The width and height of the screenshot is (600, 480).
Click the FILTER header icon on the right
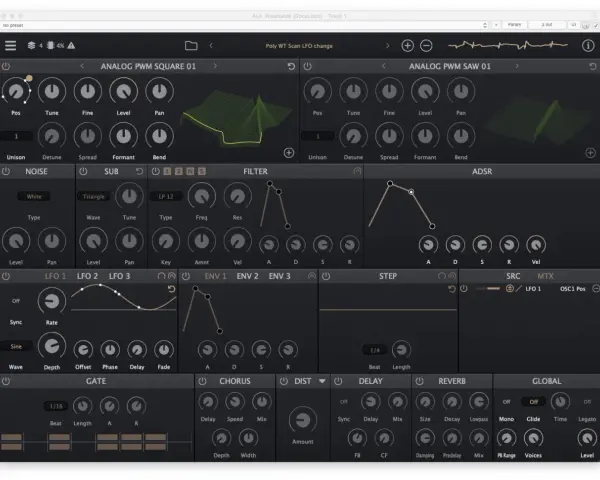tap(357, 171)
